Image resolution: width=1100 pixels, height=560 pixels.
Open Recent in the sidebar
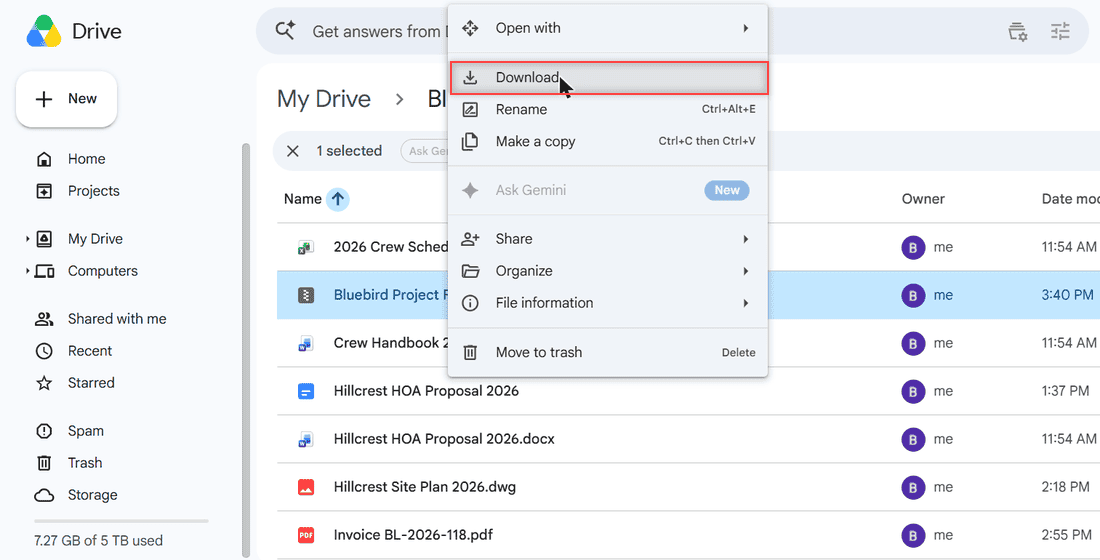tap(90, 351)
